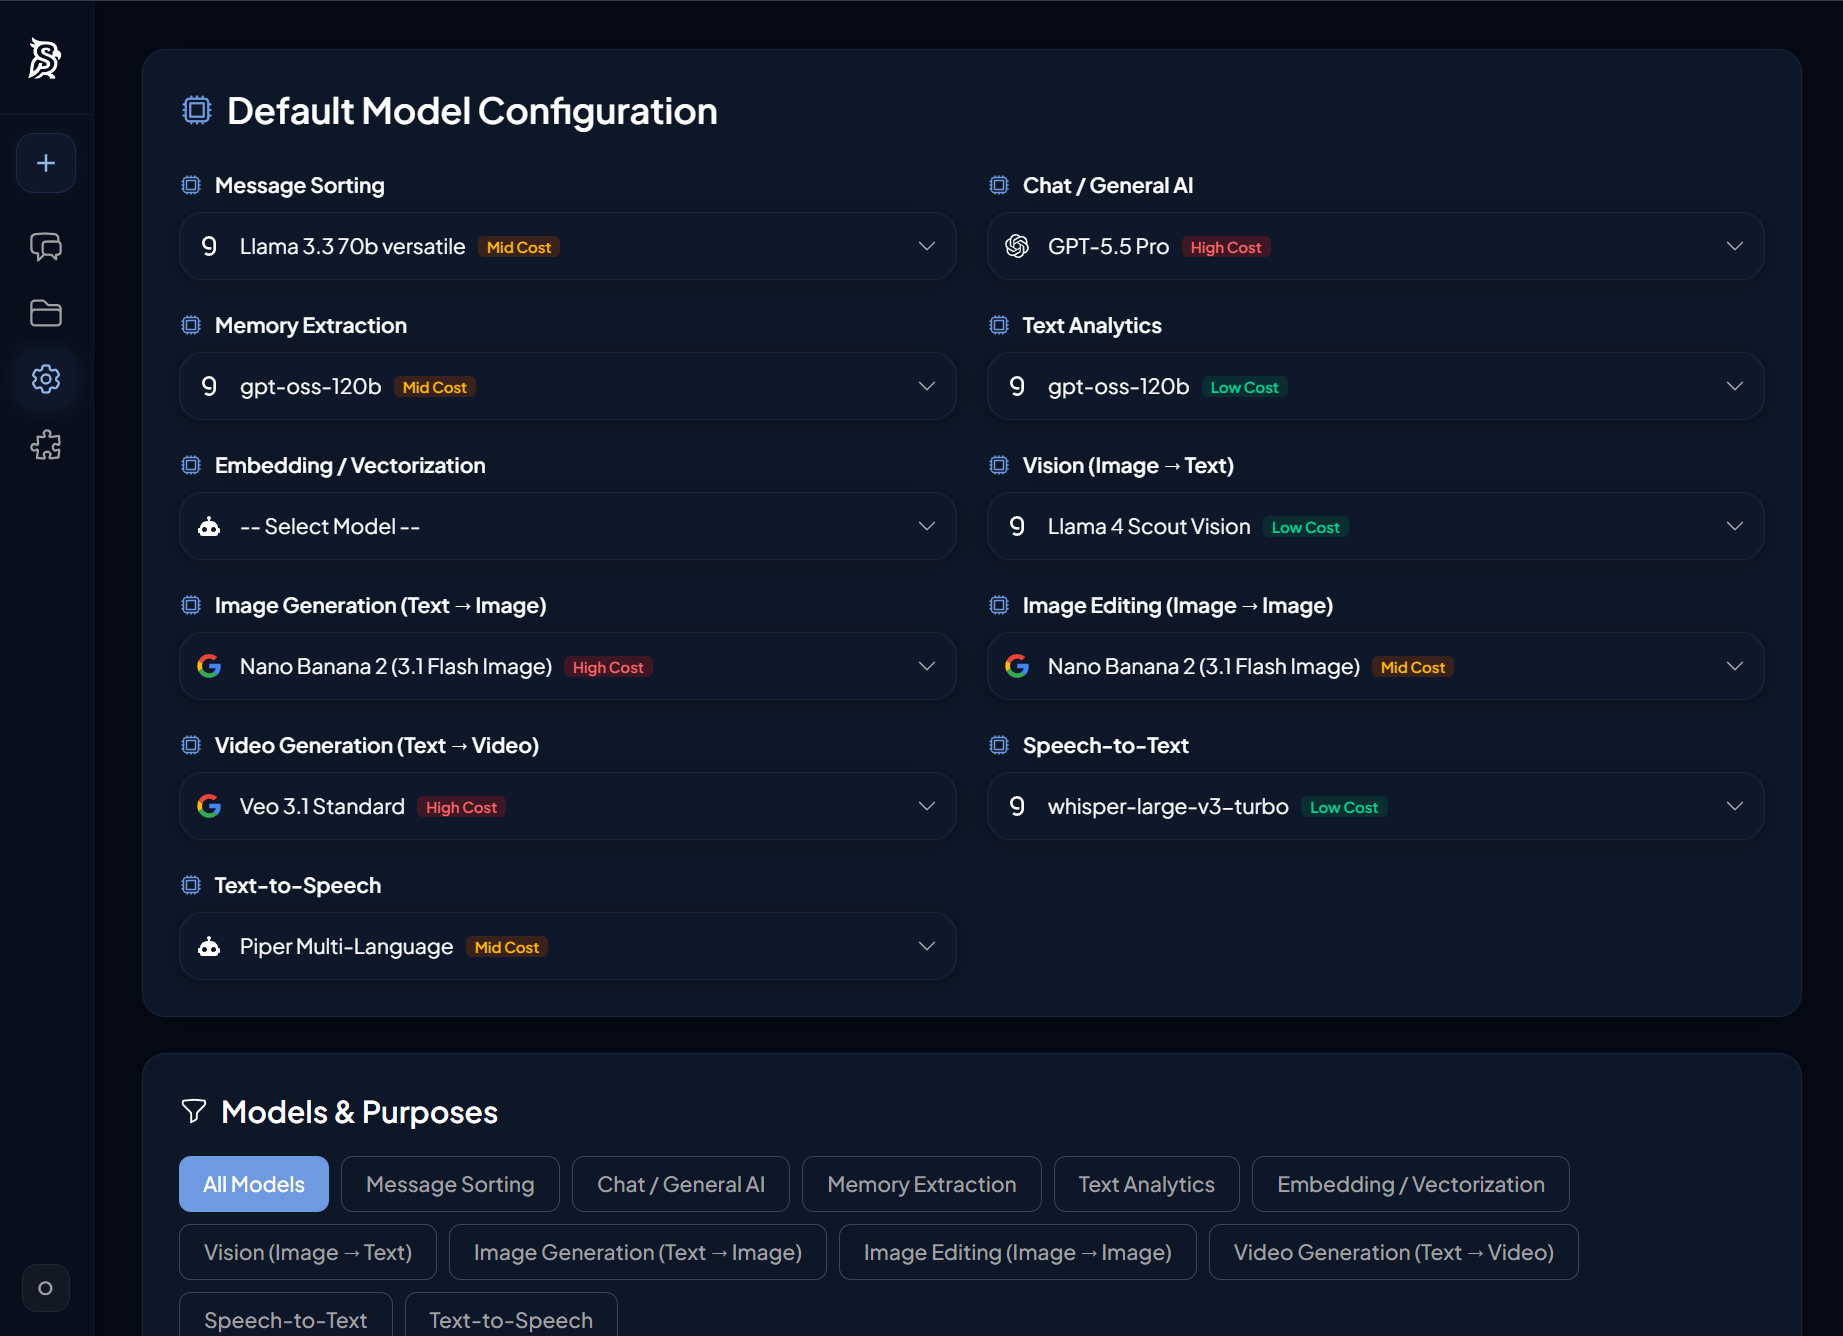Filter by Embedding / Vectorization purpose
The height and width of the screenshot is (1336, 1843).
pos(1411,1184)
